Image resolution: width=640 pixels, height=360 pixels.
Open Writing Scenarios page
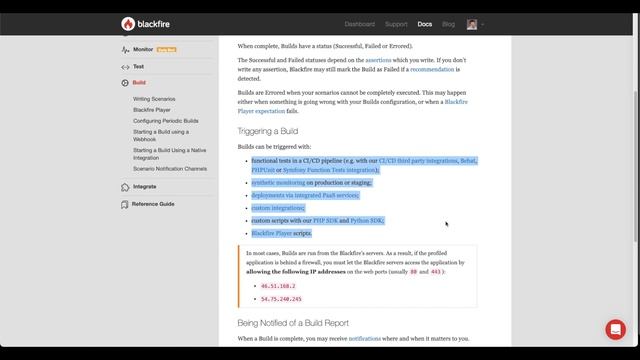154,99
